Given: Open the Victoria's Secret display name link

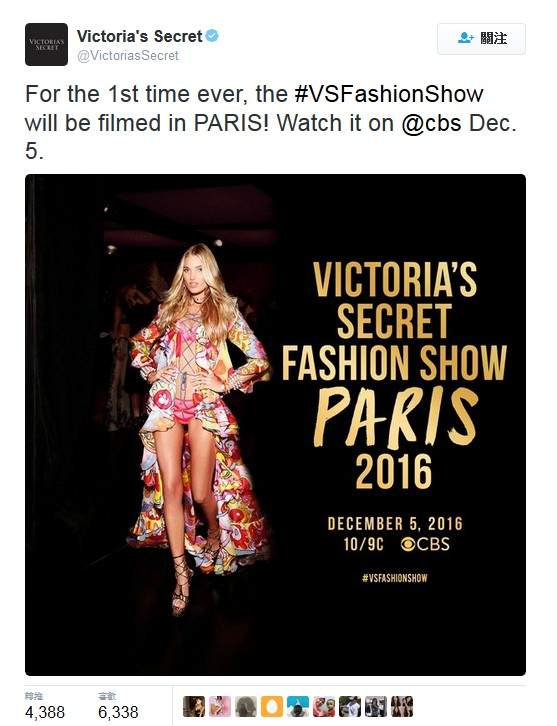Looking at the screenshot, I should [x=139, y=36].
